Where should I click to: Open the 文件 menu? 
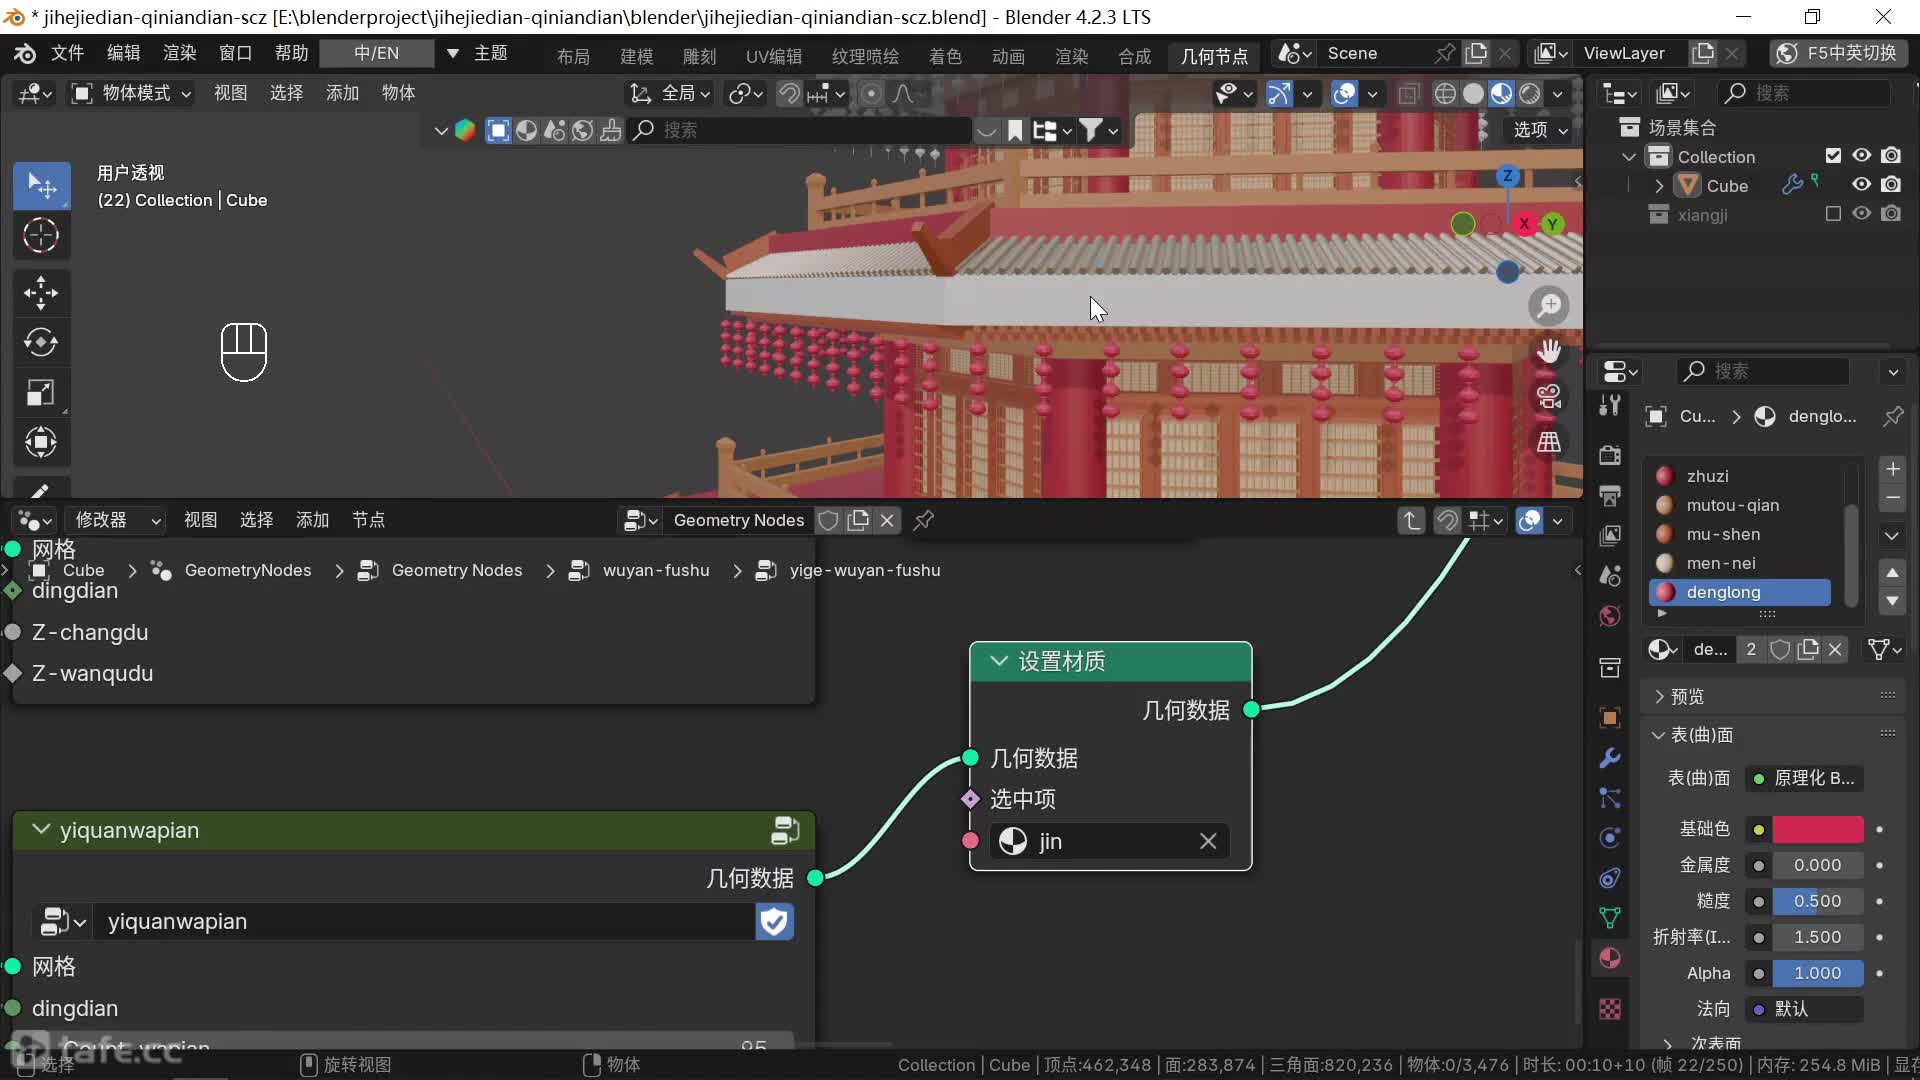[67, 53]
